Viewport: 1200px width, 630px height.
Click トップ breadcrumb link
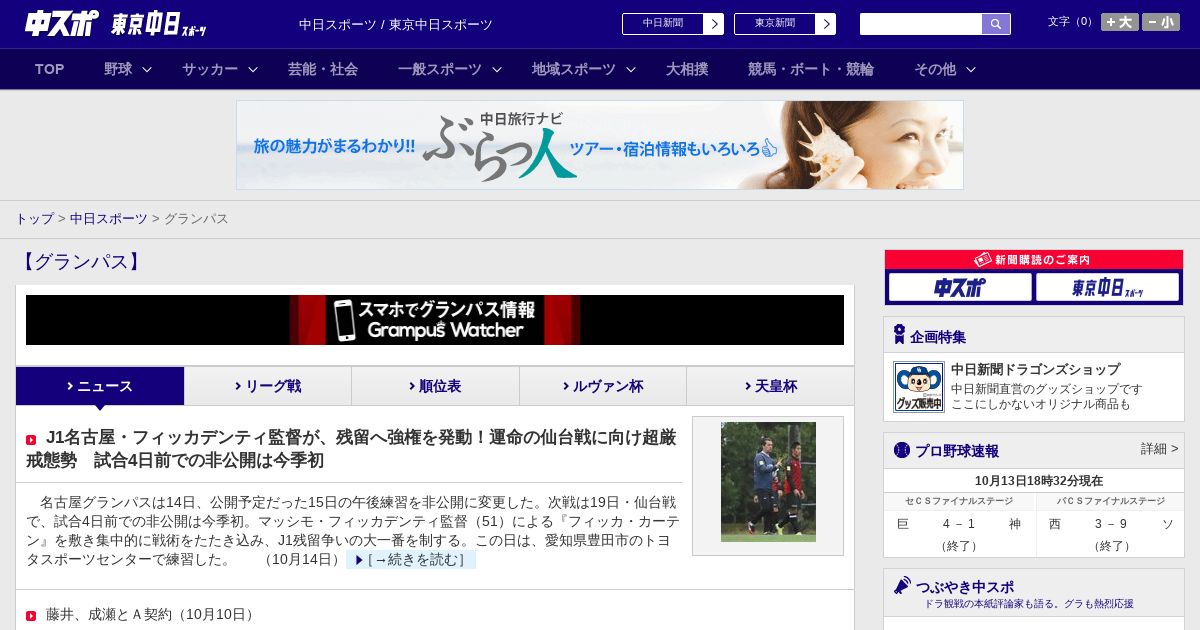tap(34, 218)
